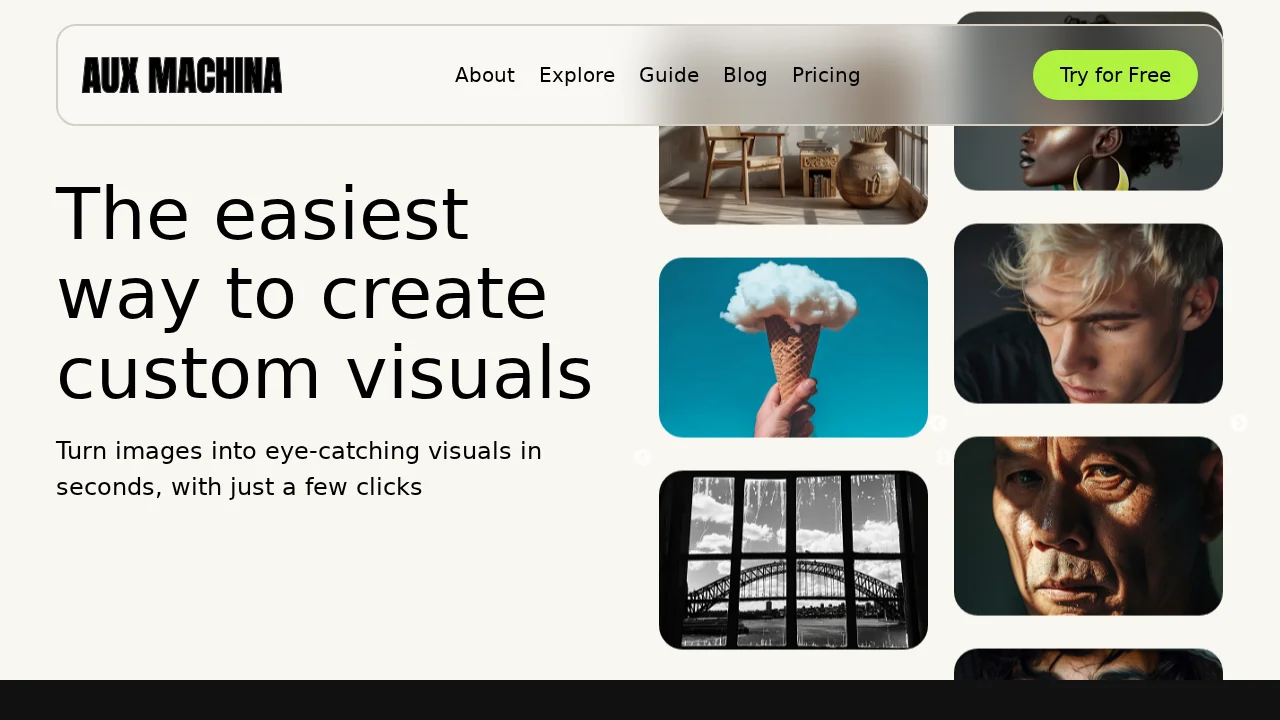
Task: Click next arrow right of ice cream column
Action: coord(943,457)
